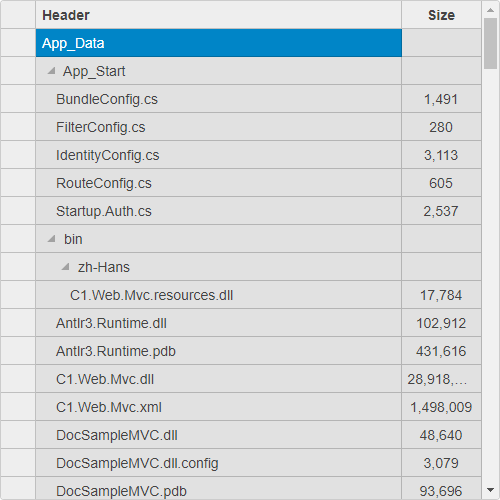Screen dimensions: 500x500
Task: Click the top-left select-all corner cell
Action: (x=18, y=15)
